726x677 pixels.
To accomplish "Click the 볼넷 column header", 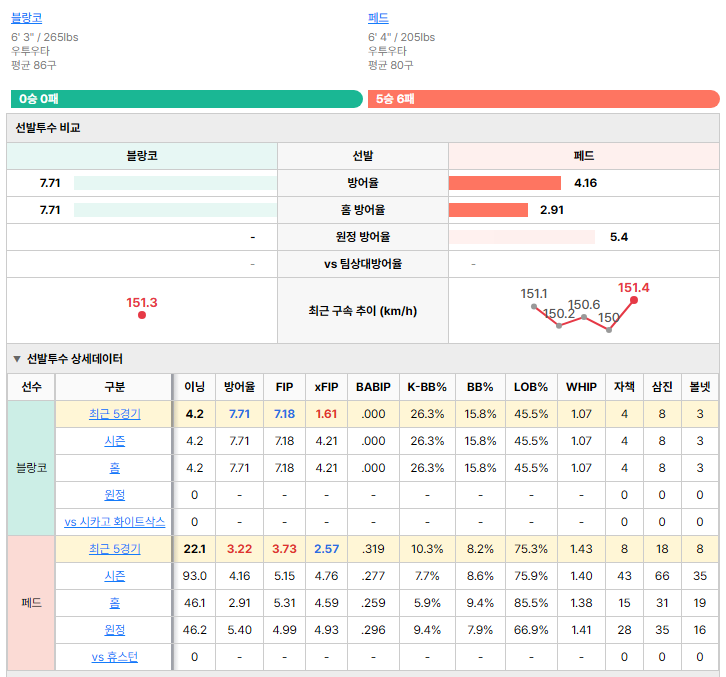I will 700,387.
